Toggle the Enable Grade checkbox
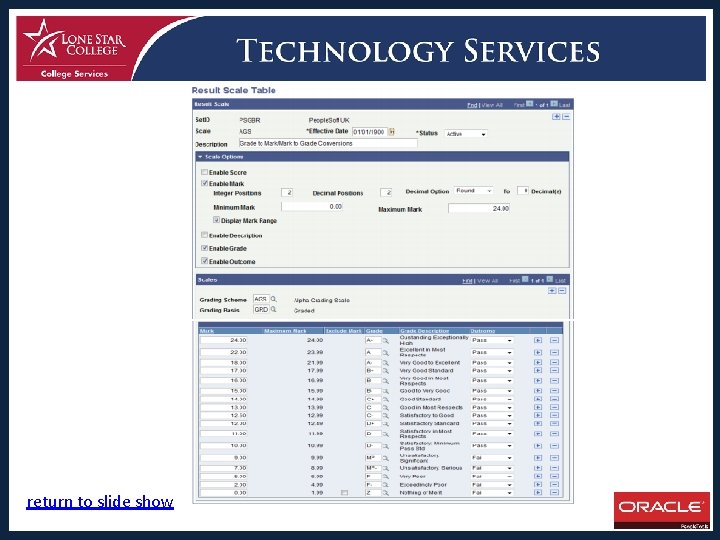The image size is (720, 540). coord(204,248)
